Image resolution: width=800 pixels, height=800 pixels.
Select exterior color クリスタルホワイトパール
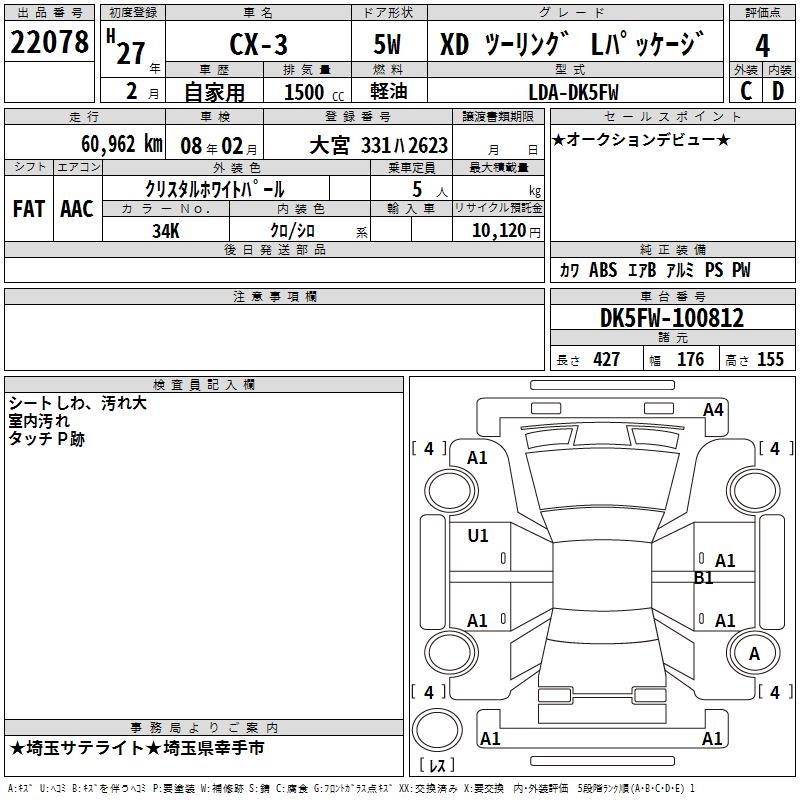click(x=215, y=189)
